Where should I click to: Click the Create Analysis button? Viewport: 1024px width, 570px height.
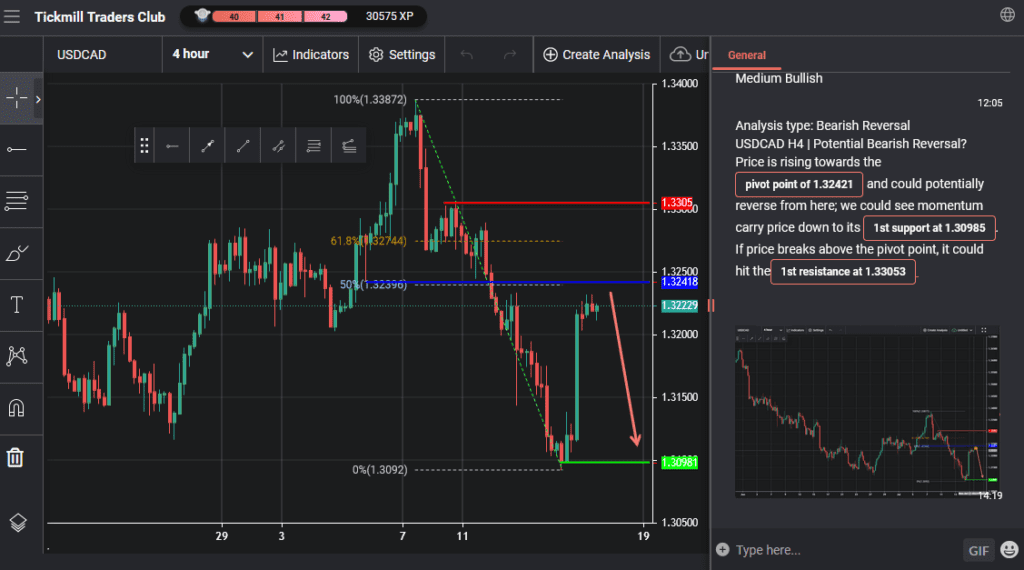[x=596, y=55]
